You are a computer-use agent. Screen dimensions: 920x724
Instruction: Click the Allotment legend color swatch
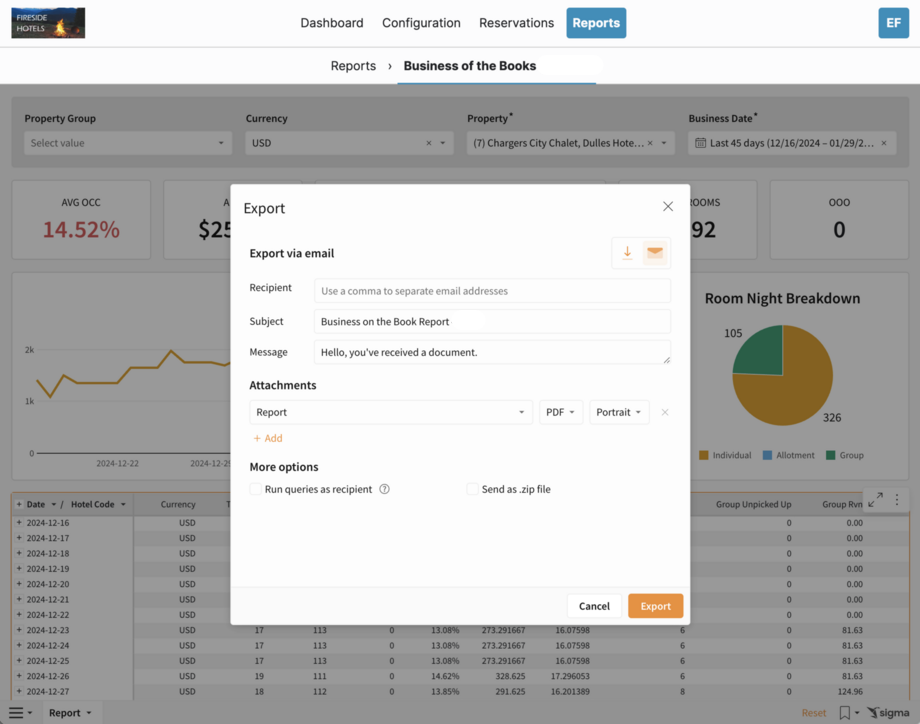(x=767, y=455)
